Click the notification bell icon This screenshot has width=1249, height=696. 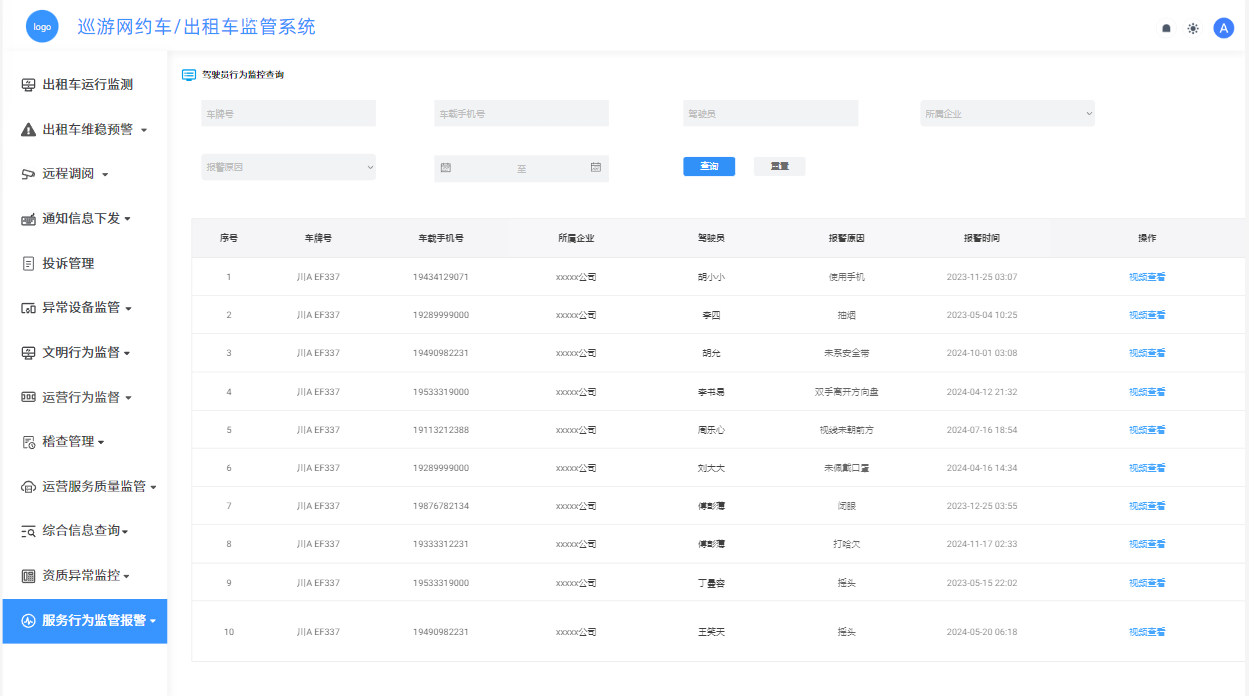pos(1166,29)
